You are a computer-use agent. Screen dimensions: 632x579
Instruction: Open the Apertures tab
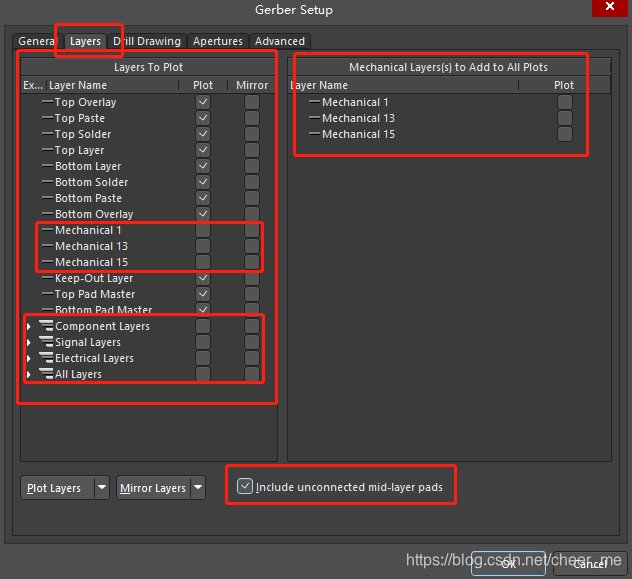[218, 41]
